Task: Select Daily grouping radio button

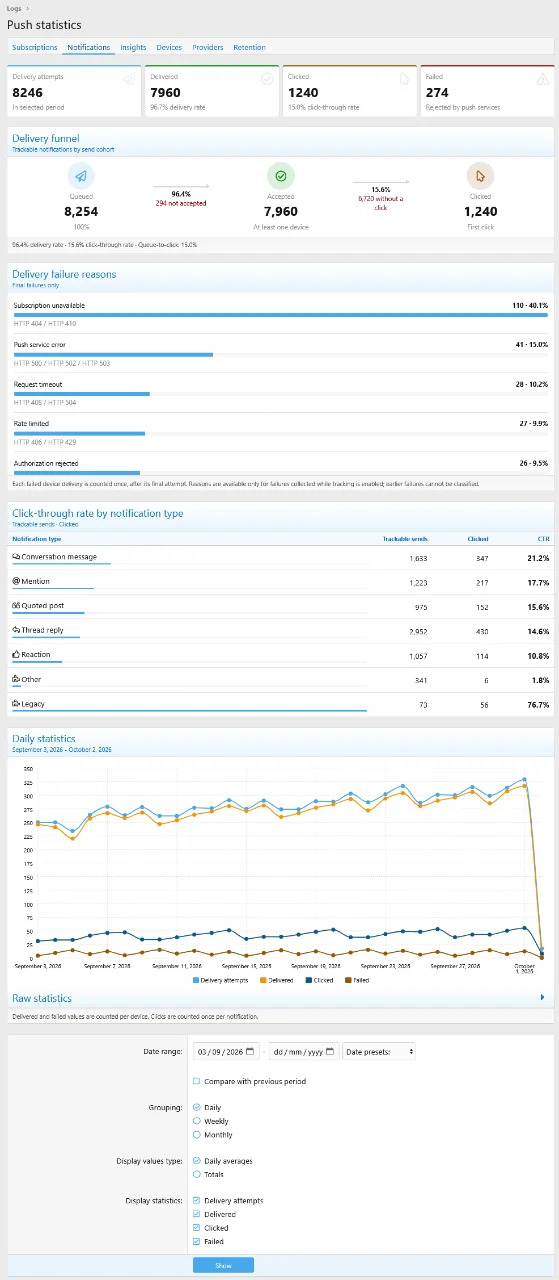Action: click(x=196, y=1108)
